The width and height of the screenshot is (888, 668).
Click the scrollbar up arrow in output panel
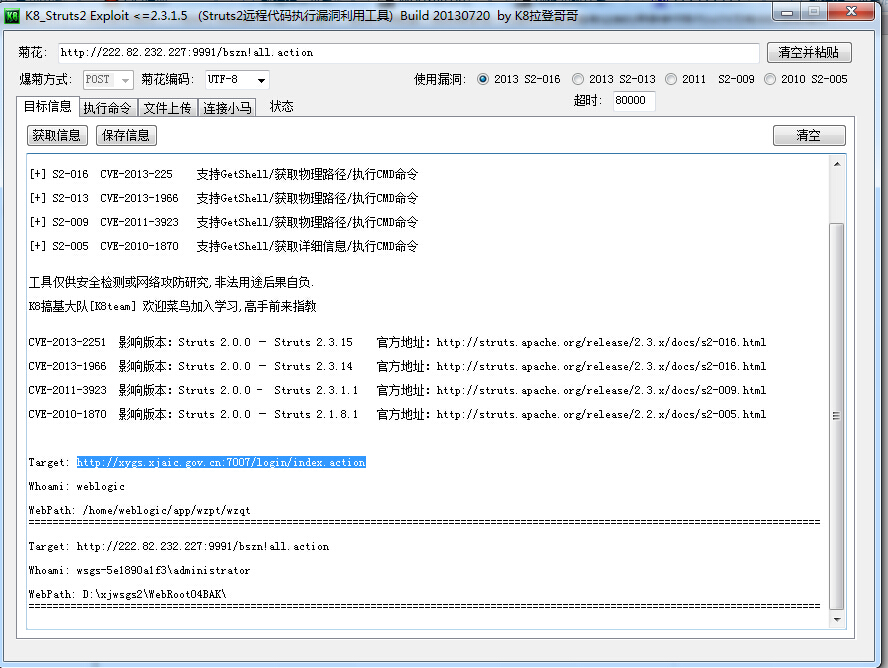[837, 164]
